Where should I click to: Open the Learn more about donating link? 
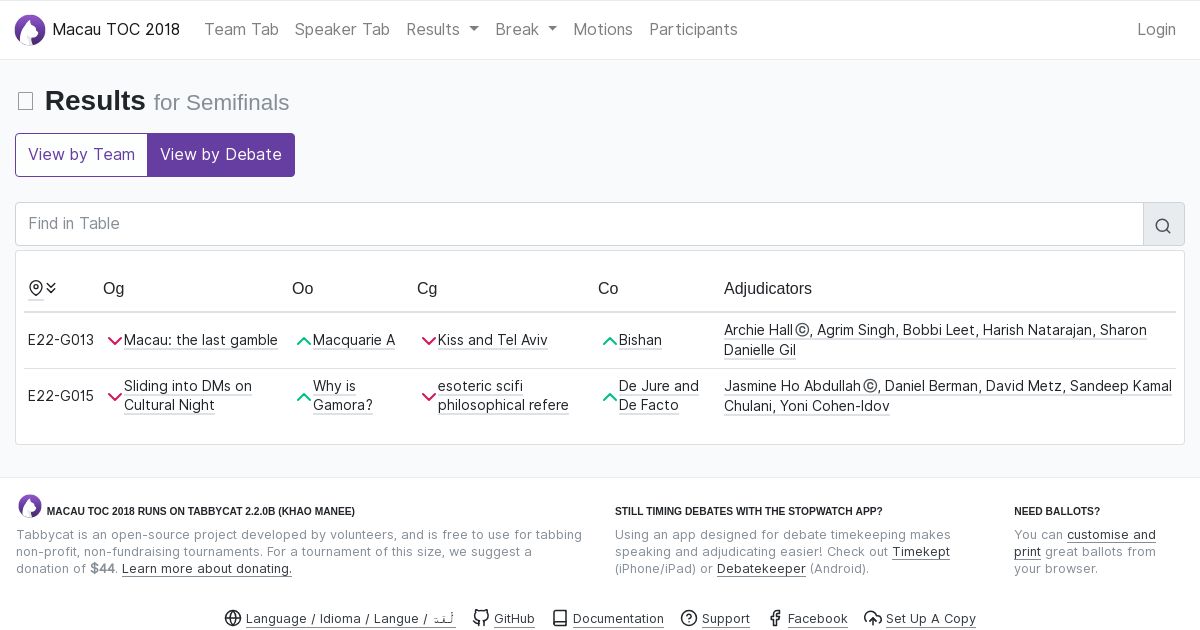point(207,569)
